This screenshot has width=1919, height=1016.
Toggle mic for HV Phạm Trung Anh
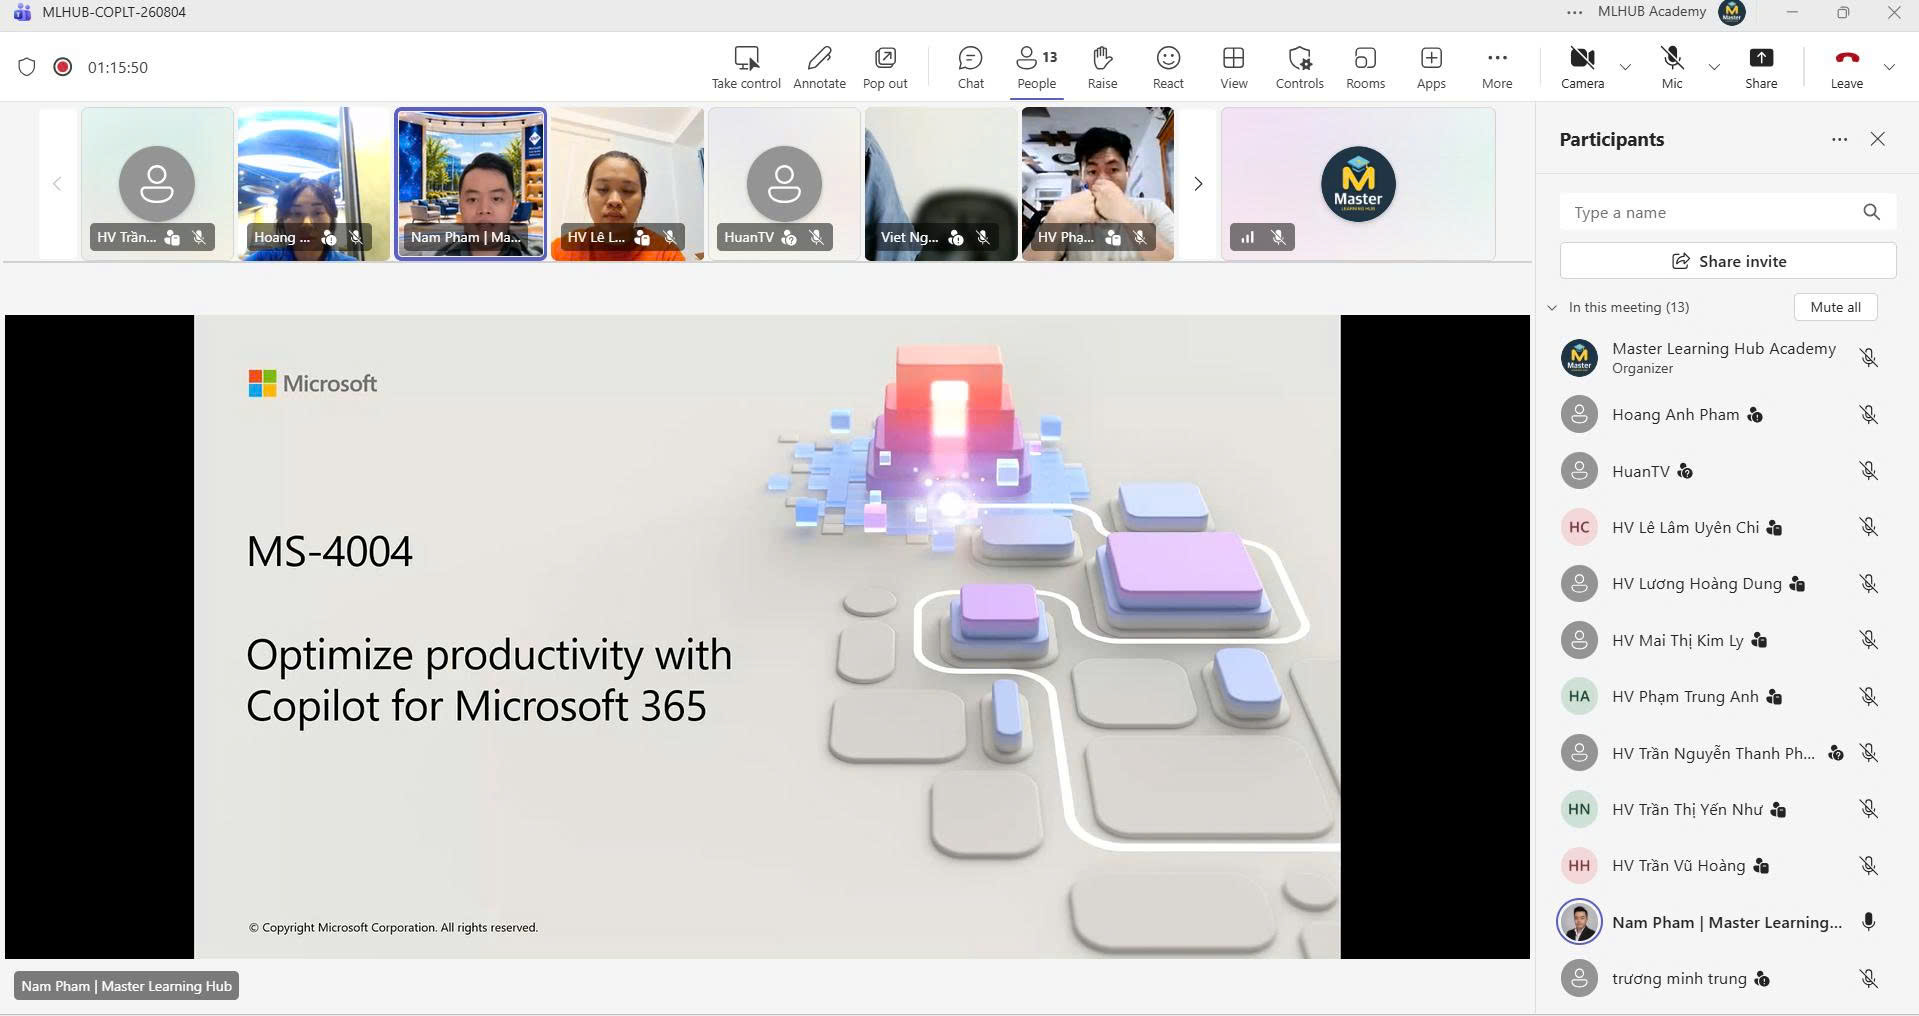click(1868, 697)
